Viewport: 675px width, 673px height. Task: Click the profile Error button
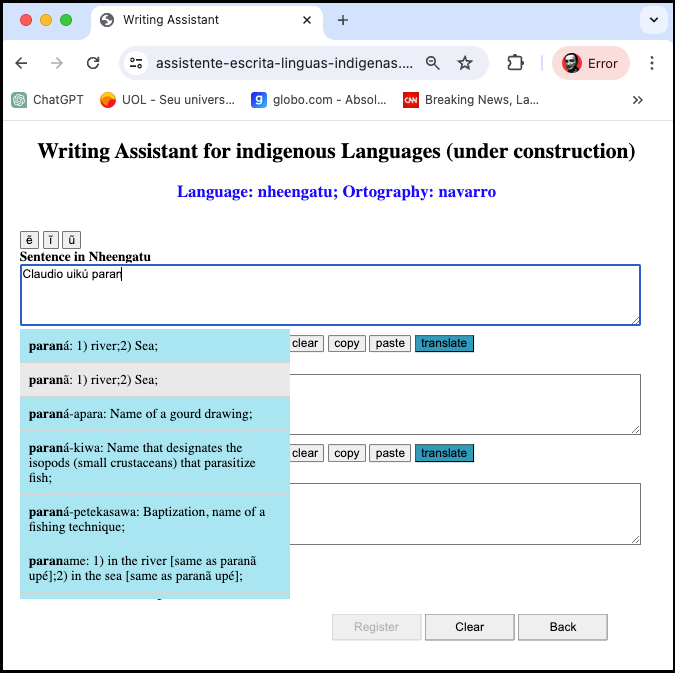[591, 63]
